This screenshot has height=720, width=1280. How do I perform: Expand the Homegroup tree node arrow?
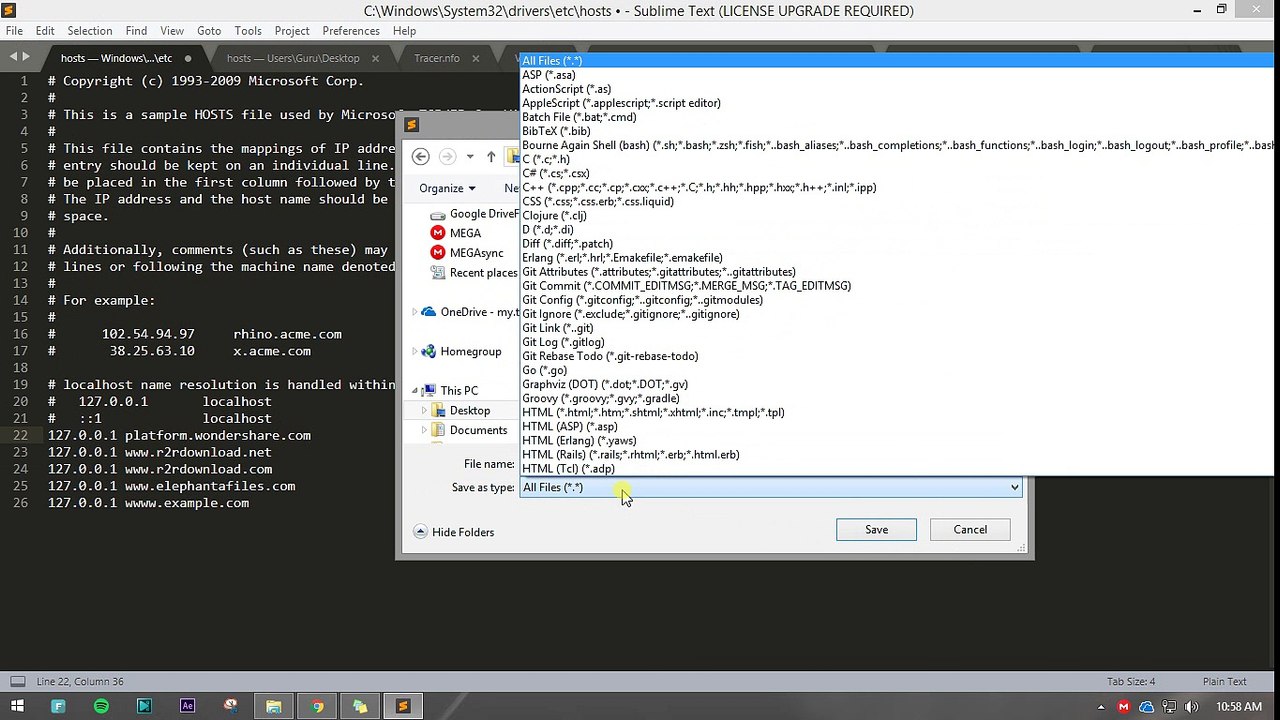pyautogui.click(x=415, y=351)
